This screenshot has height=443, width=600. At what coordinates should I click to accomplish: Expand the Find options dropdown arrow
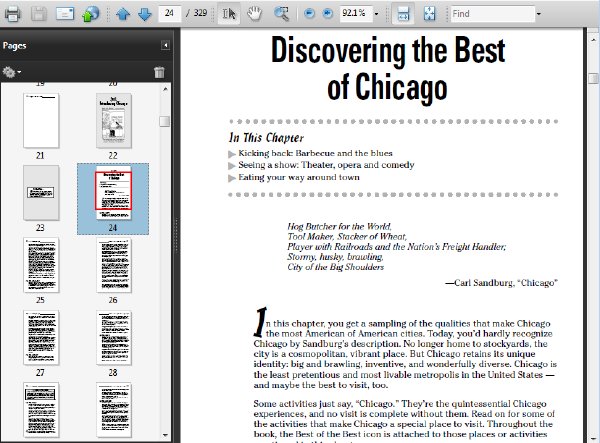pyautogui.click(x=538, y=14)
